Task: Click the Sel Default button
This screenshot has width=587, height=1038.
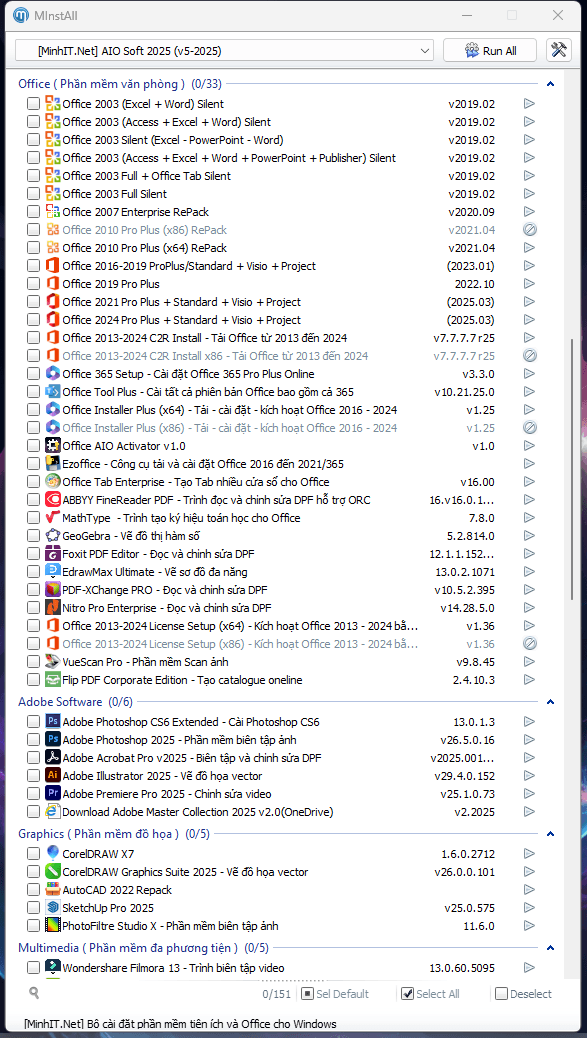Action: 335,994
